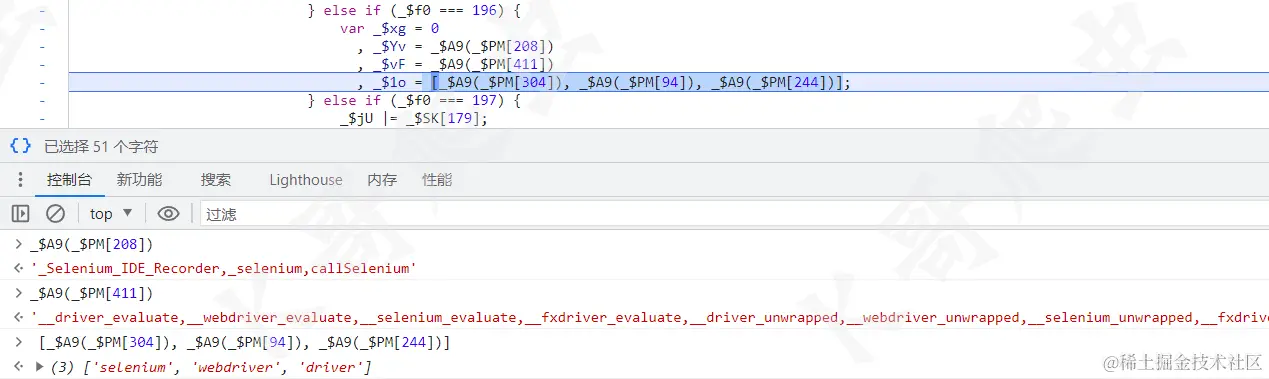This screenshot has width=1269, height=379.
Task: Click the 'else if (_$f0 === 197)' line
Action: [x=414, y=100]
